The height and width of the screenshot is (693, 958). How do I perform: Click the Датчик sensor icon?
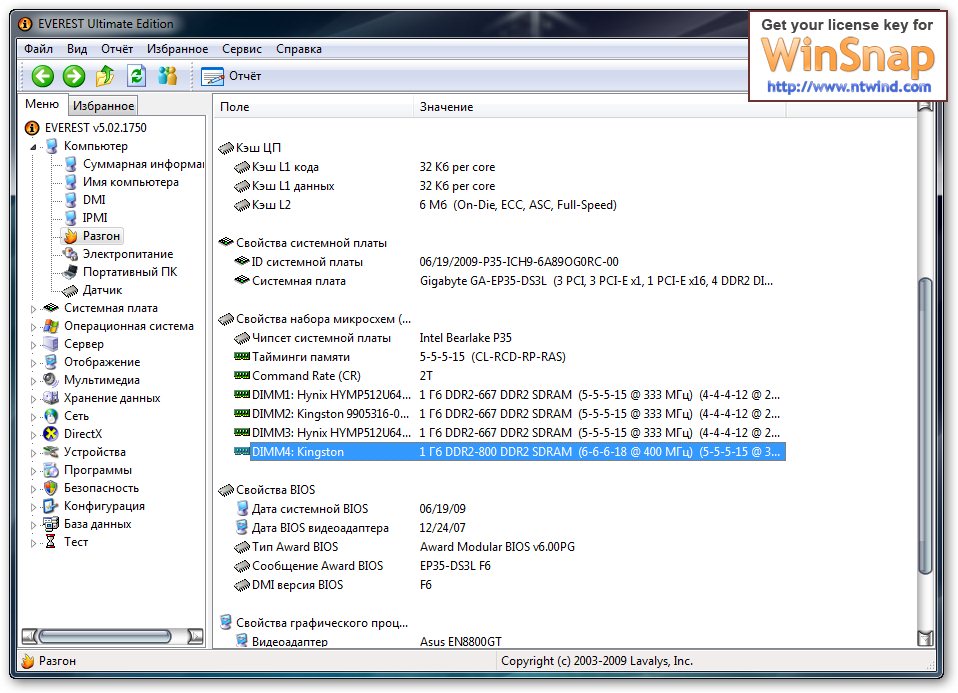click(71, 290)
